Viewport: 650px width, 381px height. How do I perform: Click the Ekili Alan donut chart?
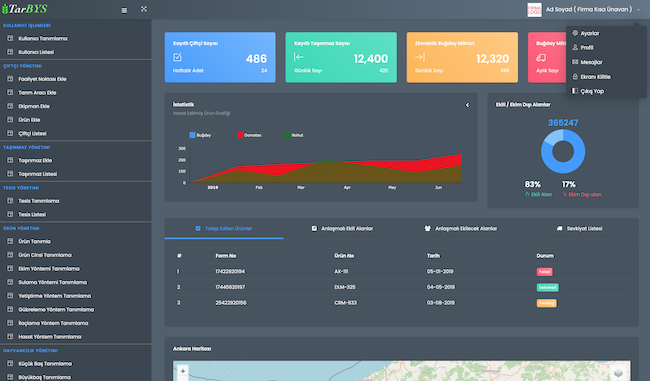(x=563, y=151)
